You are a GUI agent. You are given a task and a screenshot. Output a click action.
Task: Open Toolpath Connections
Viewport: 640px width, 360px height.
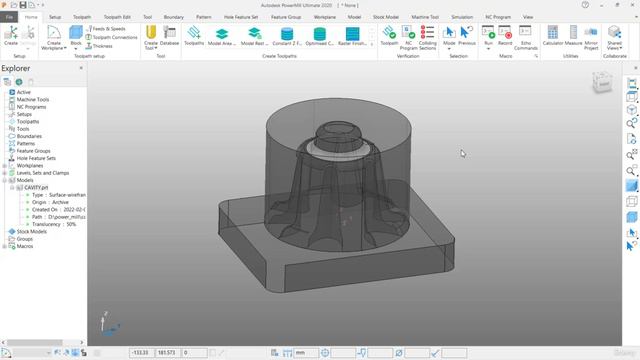click(x=111, y=37)
